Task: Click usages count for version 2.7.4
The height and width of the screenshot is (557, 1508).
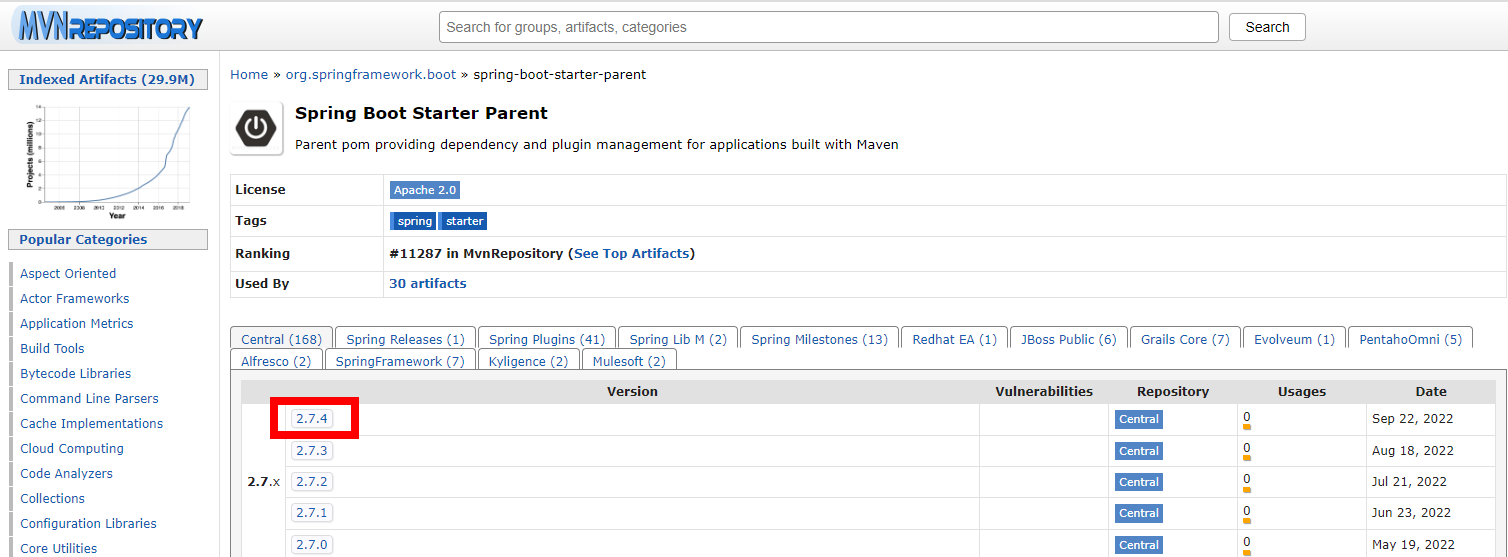Action: click(1247, 417)
